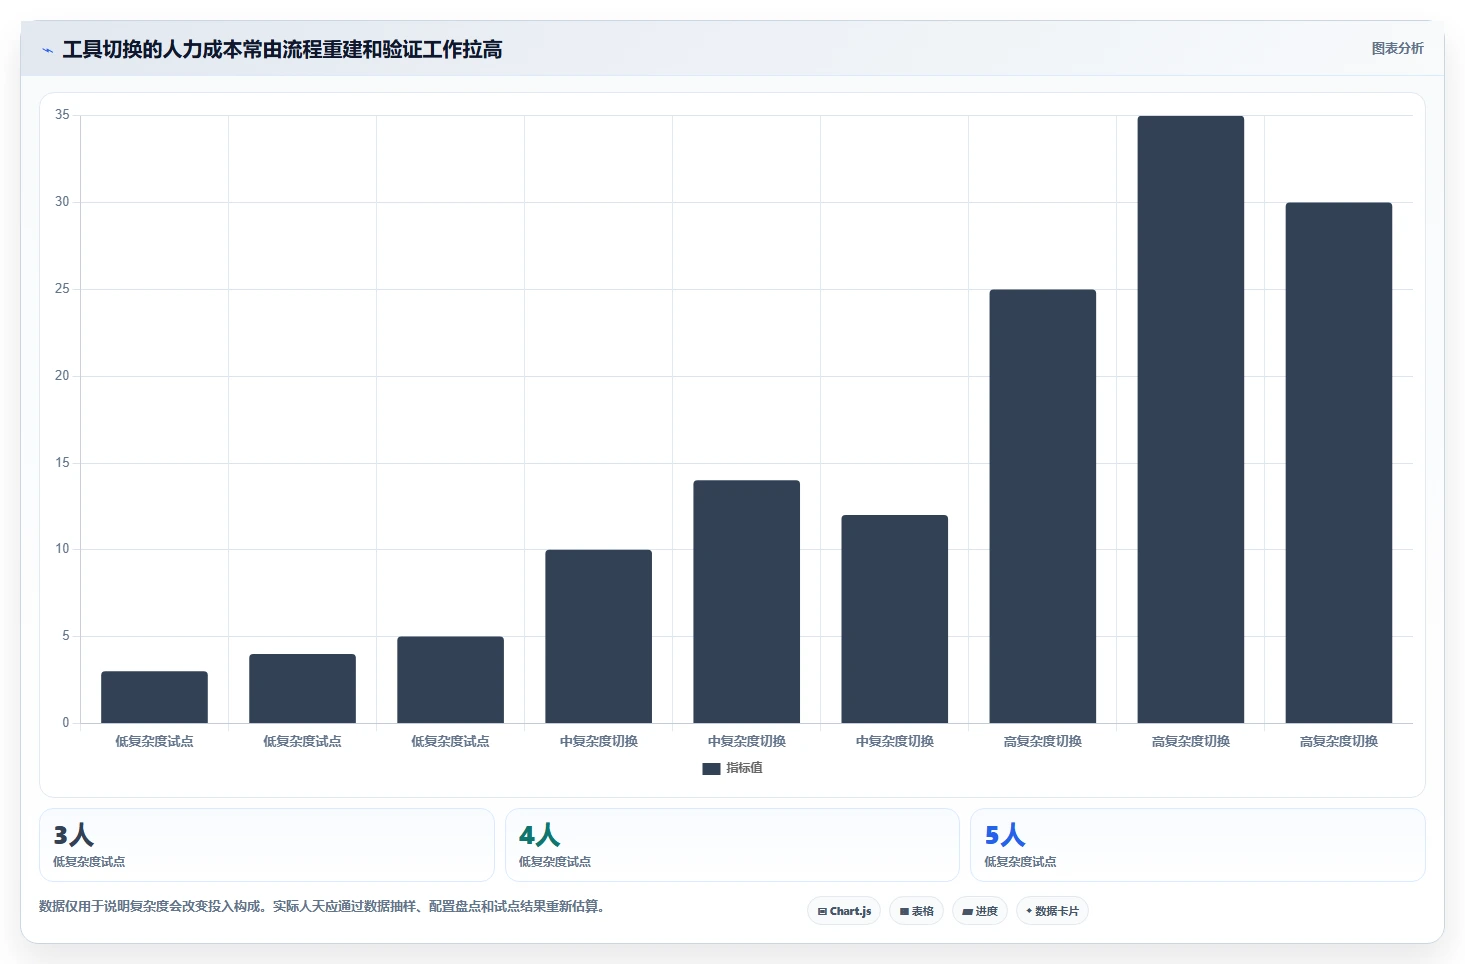Viewport: 1465px width, 964px height.
Task: Click the y-axis label 15
Action: point(62,463)
